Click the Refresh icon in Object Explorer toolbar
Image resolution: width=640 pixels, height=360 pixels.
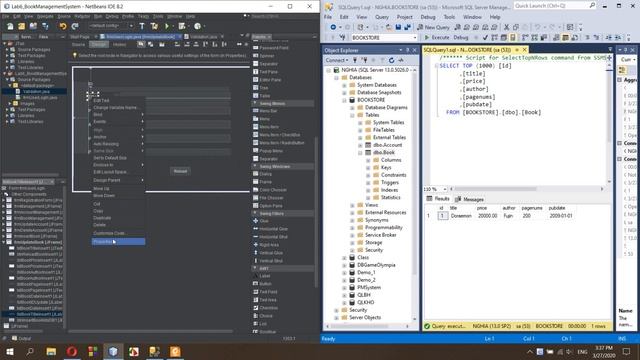tap(391, 60)
